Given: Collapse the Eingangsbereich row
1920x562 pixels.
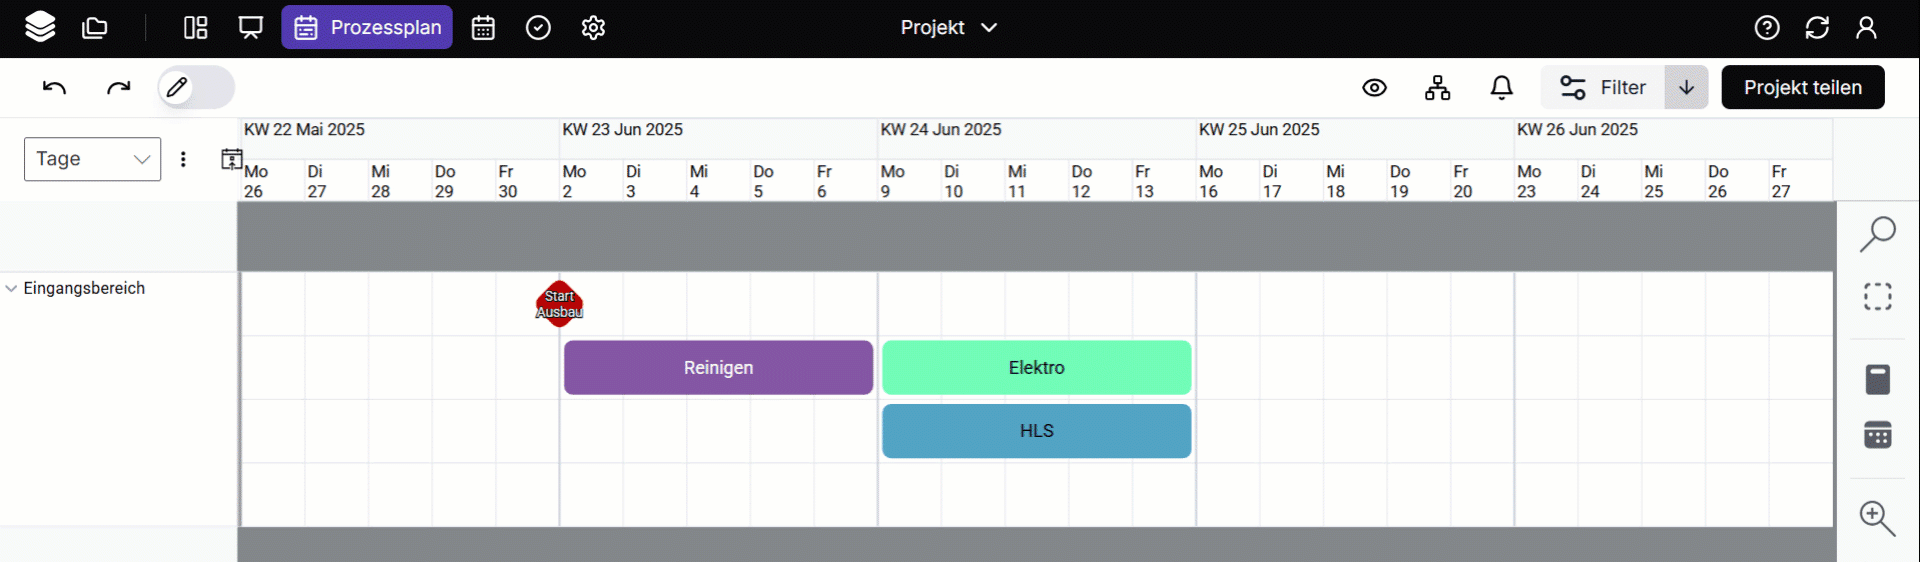Looking at the screenshot, I should (x=11, y=288).
